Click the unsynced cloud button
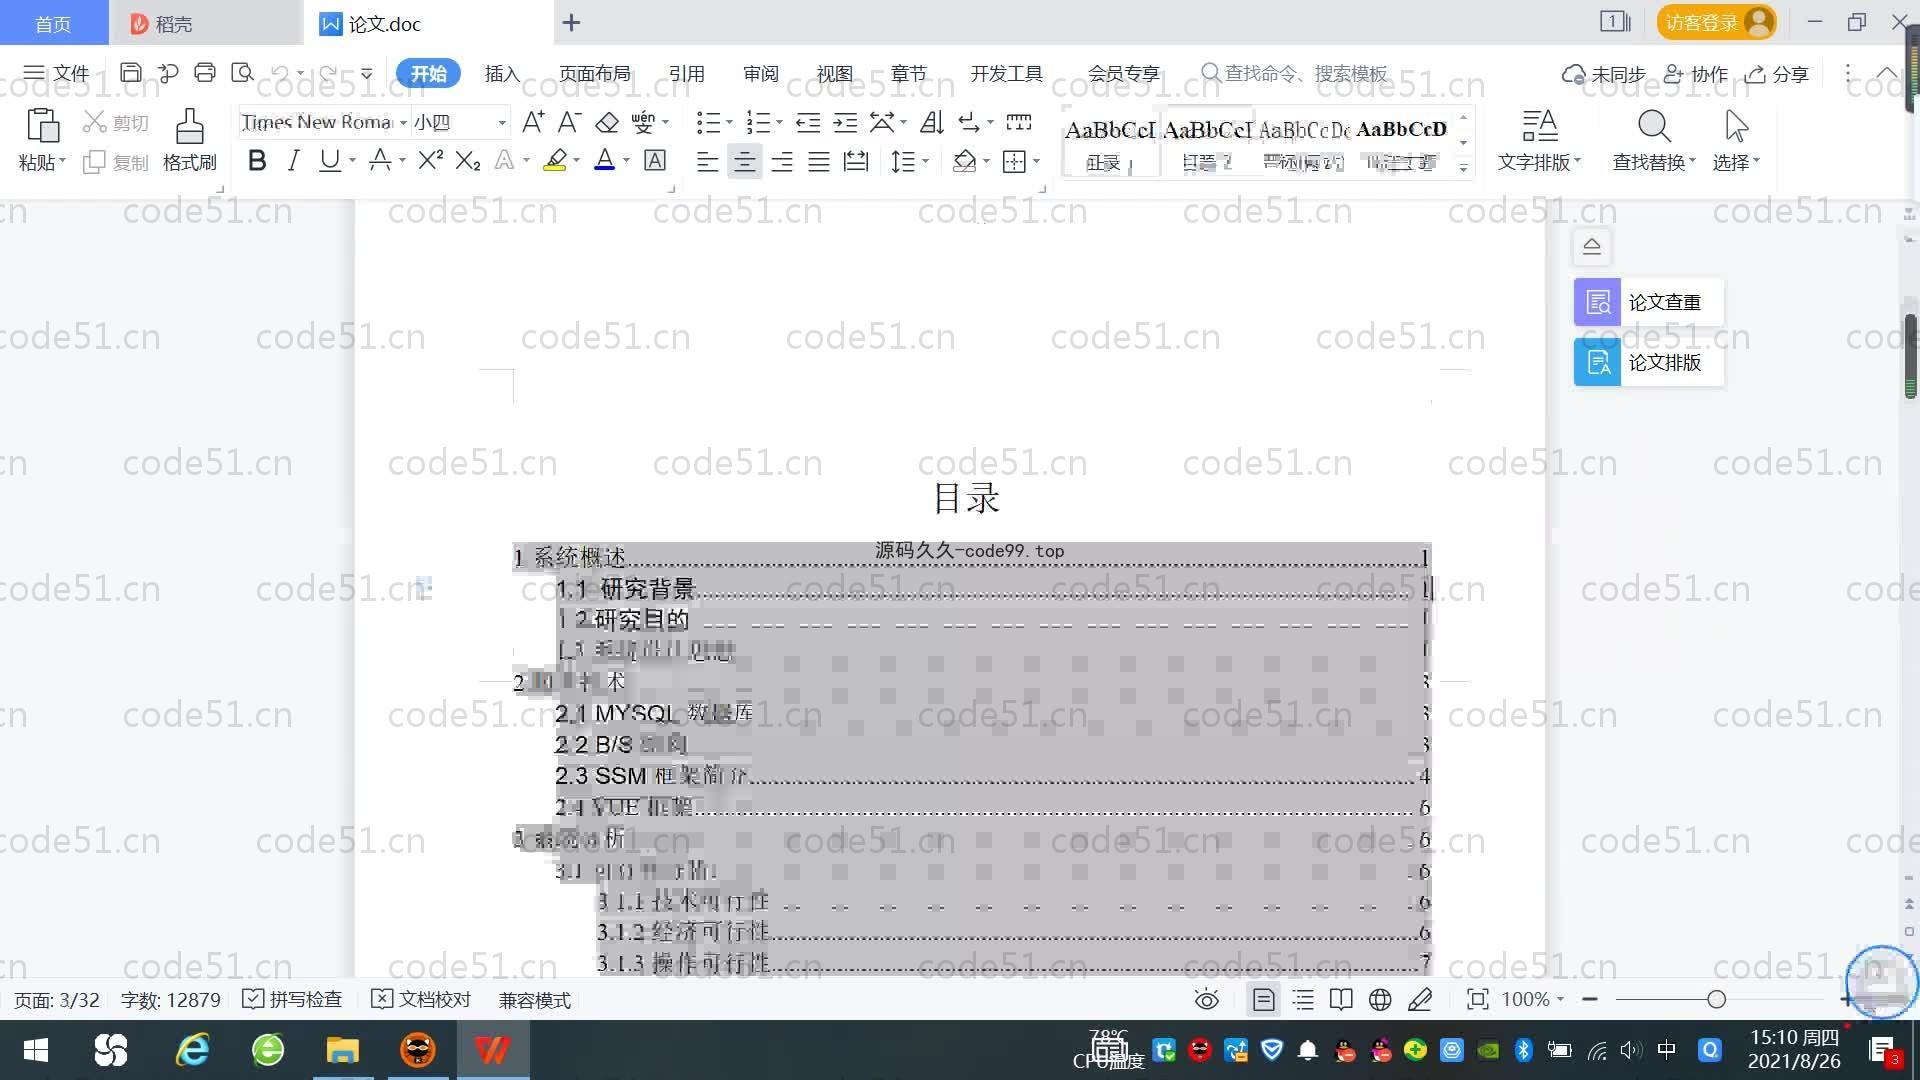 pos(1604,74)
